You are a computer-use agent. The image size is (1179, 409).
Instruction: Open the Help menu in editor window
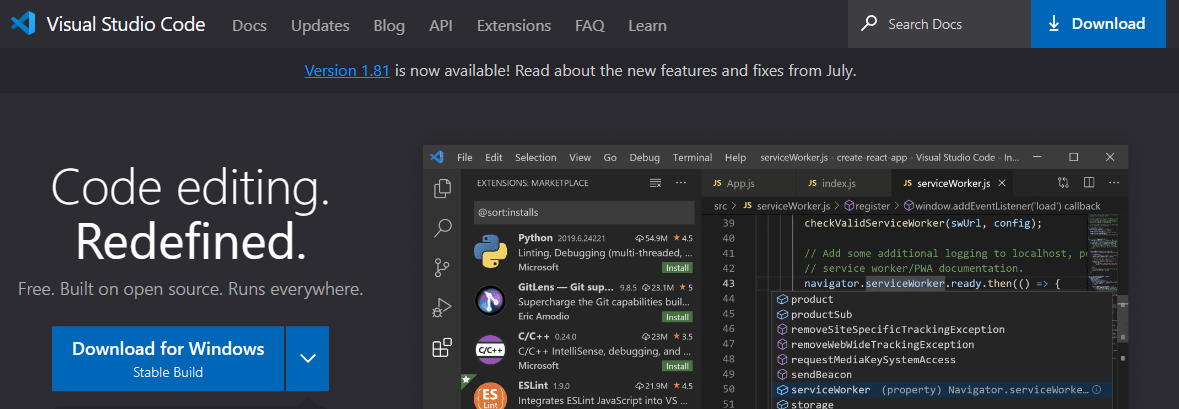(735, 157)
